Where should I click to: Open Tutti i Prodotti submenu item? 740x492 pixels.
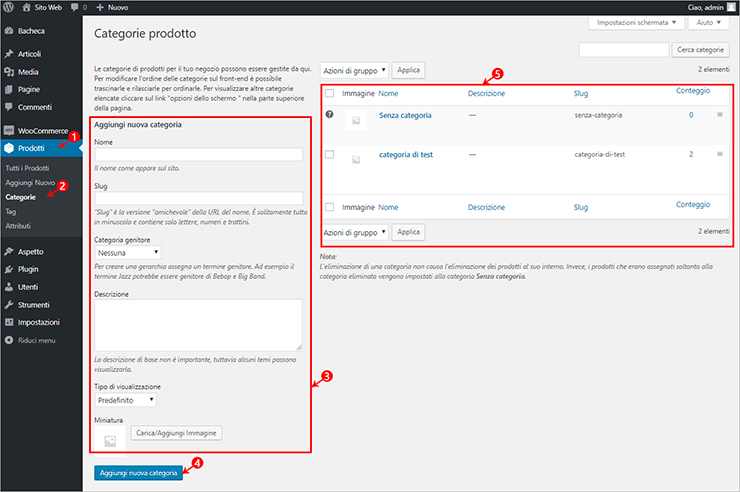coord(27,168)
